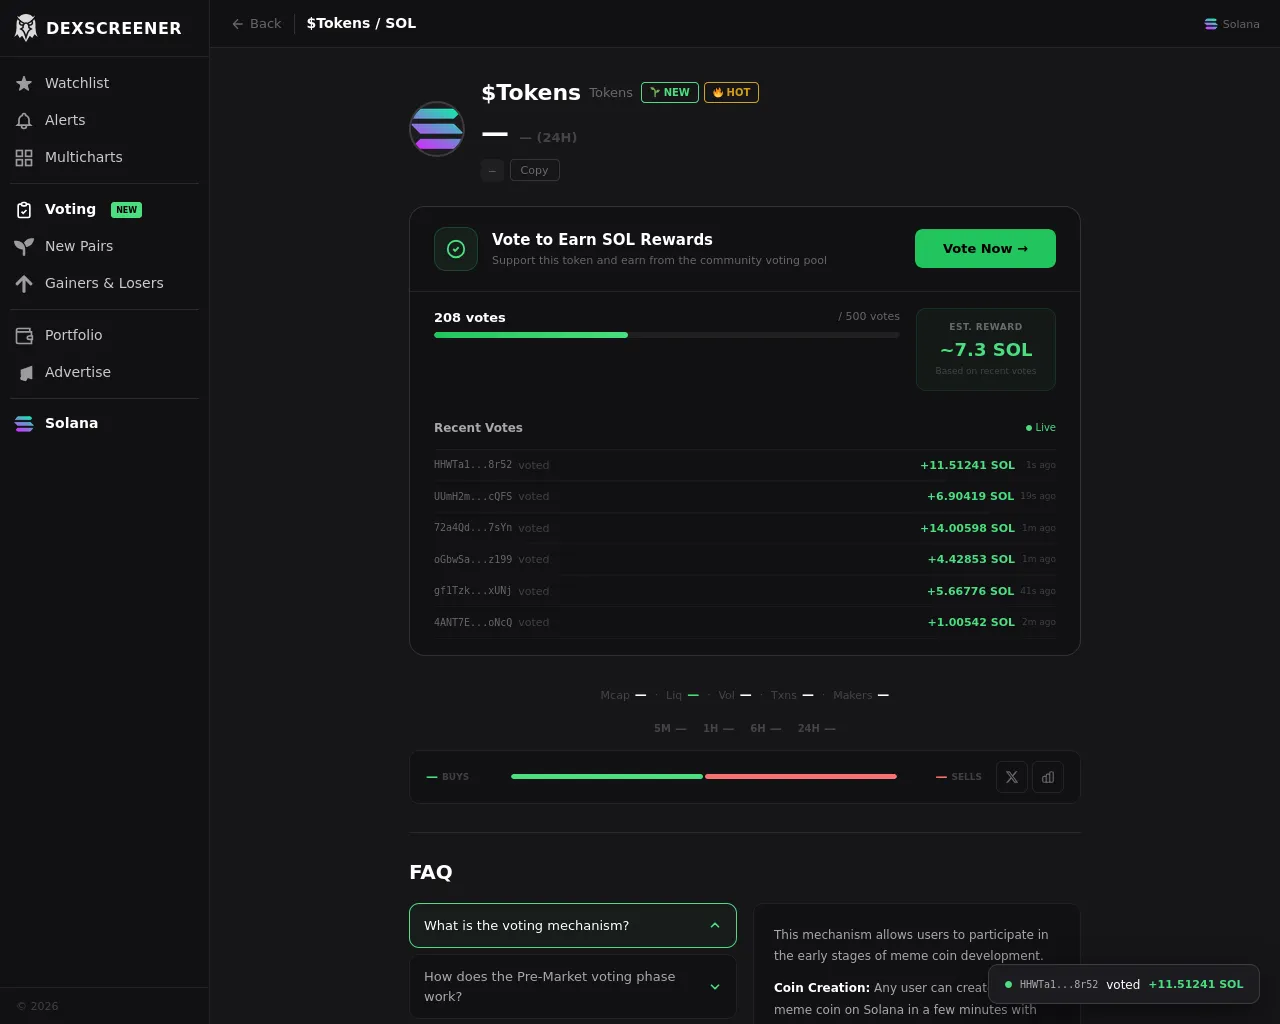
Task: Click the green buys bar
Action: click(607, 776)
